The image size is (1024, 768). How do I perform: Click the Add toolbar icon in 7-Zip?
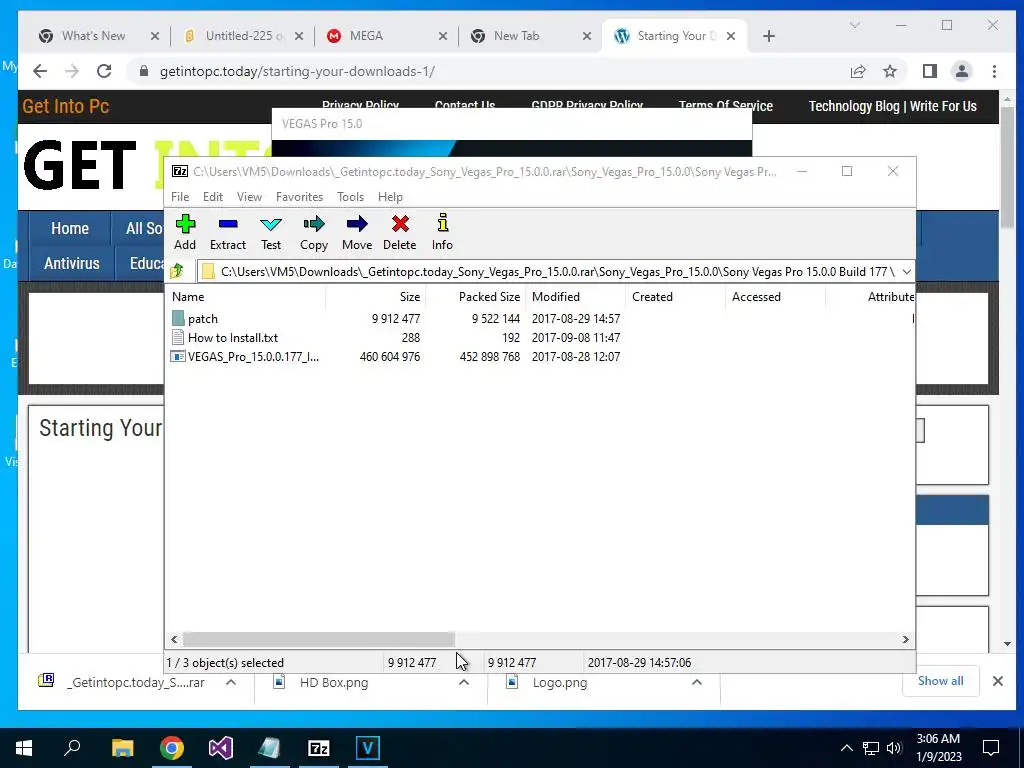coord(185,232)
